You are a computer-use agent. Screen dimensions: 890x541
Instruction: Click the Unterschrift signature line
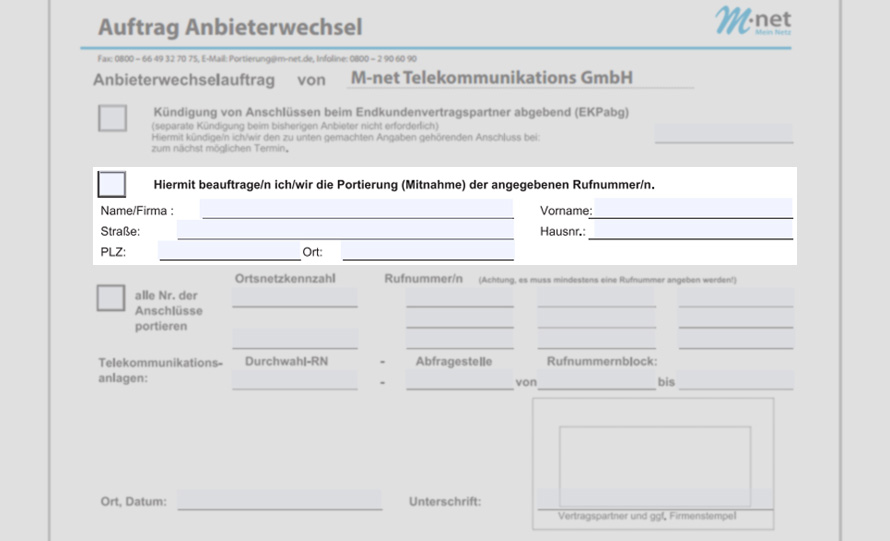tap(655, 499)
